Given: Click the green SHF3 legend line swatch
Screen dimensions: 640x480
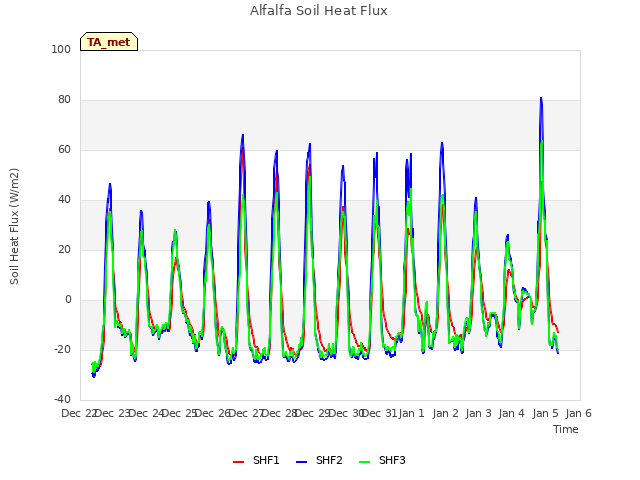Looking at the screenshot, I should click(x=364, y=462).
